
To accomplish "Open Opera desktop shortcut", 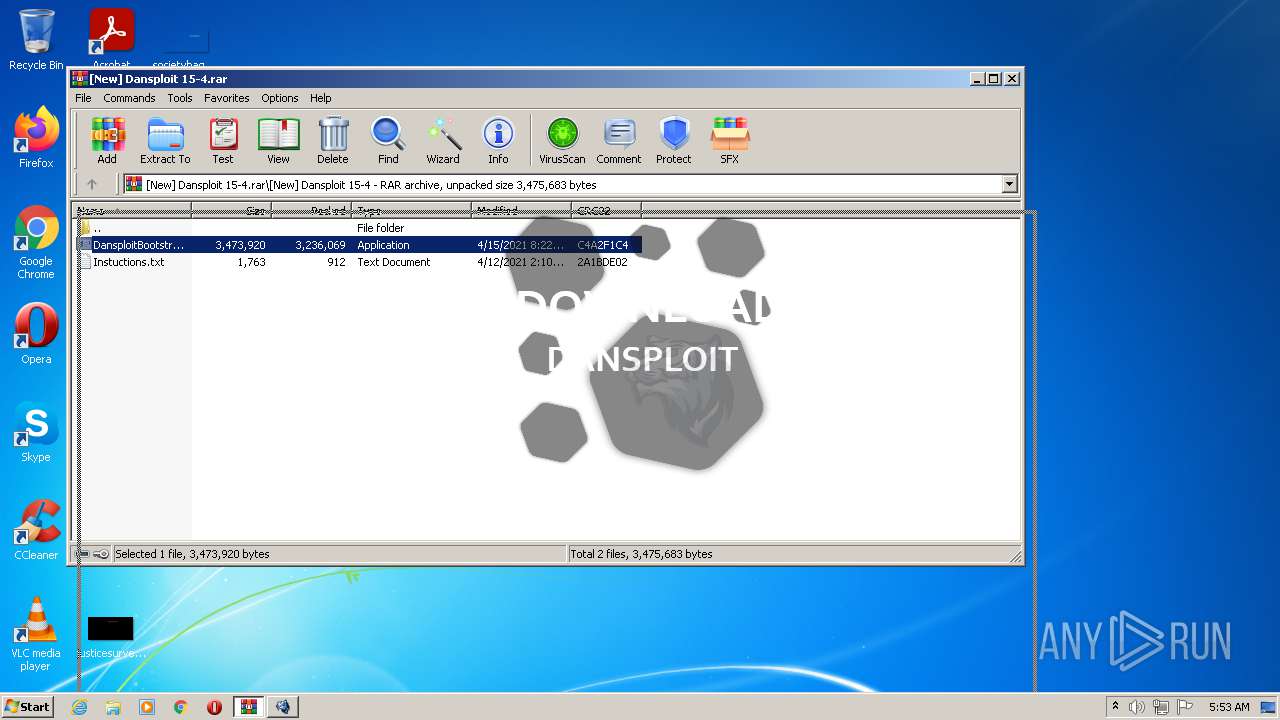I will tap(36, 334).
